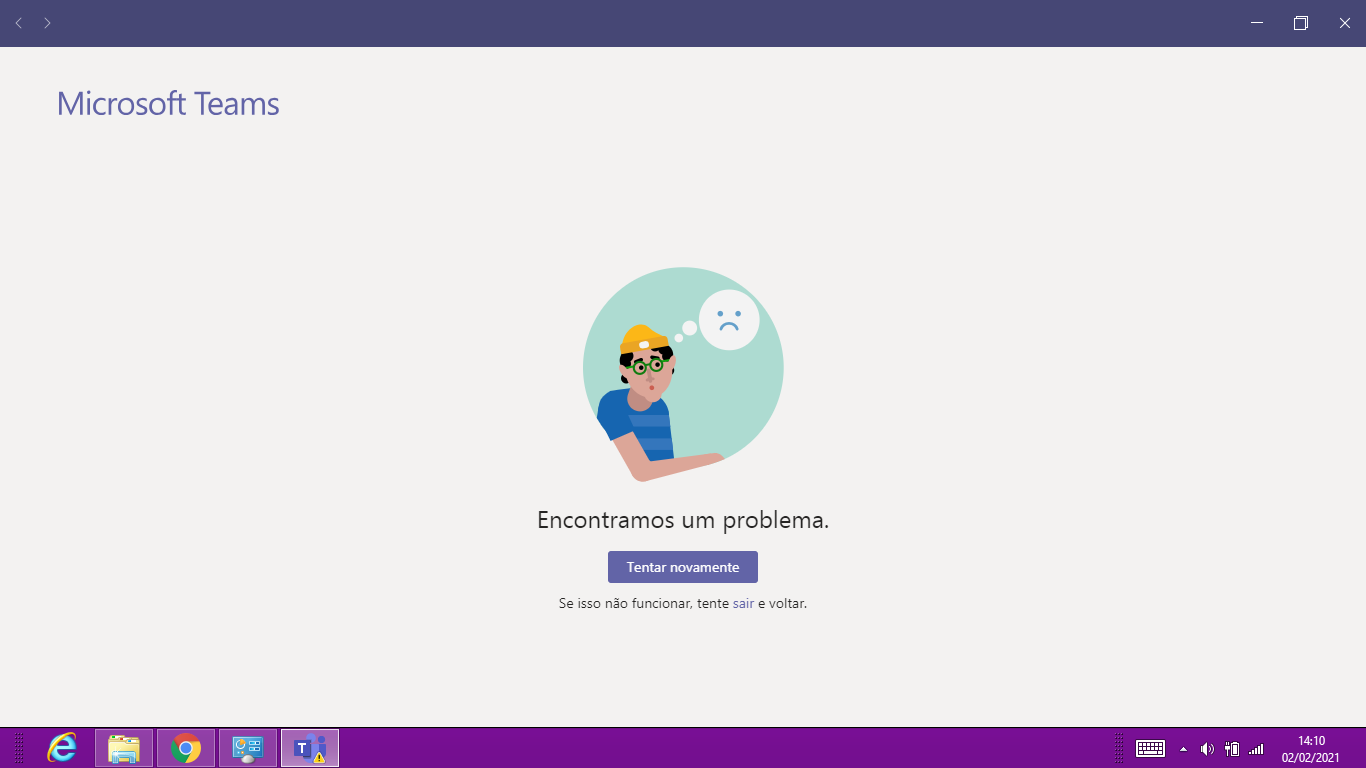Open the network signal tray icon
Image resolution: width=1366 pixels, height=768 pixels.
[1256, 748]
